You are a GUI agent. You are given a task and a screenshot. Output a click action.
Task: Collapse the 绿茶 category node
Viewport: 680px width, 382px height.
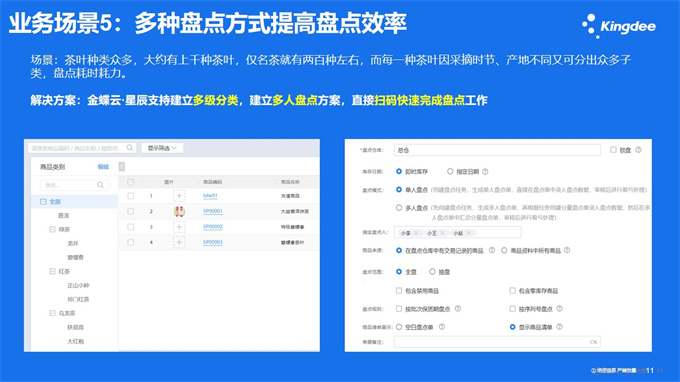[x=52, y=229]
